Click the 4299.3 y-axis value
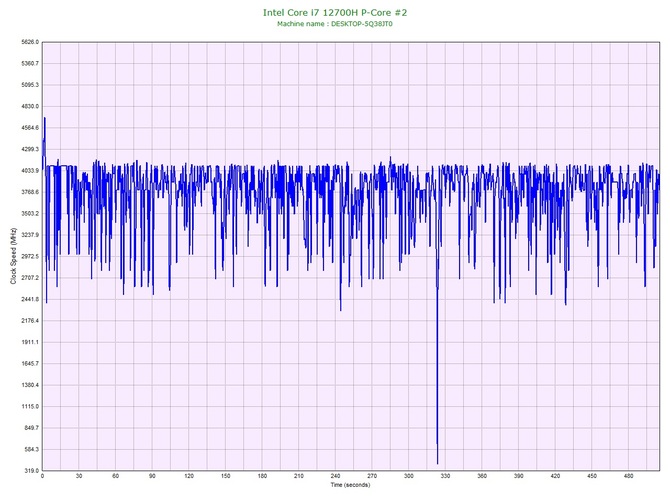The height and width of the screenshot is (502, 670). [30, 150]
